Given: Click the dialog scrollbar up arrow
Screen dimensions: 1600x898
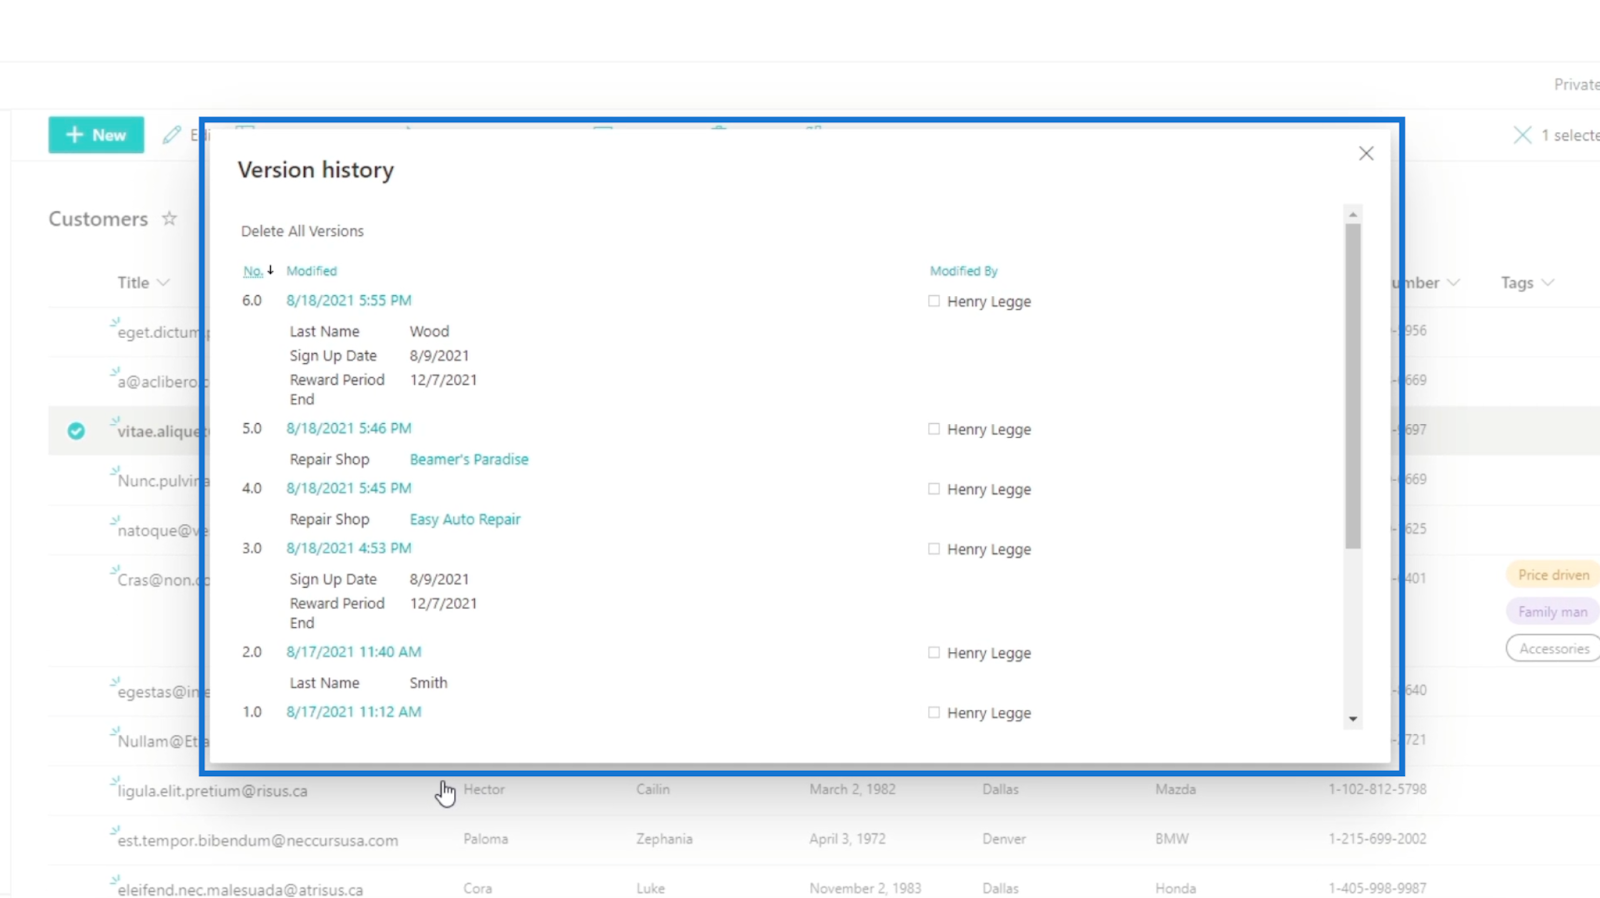Looking at the screenshot, I should [x=1353, y=215].
